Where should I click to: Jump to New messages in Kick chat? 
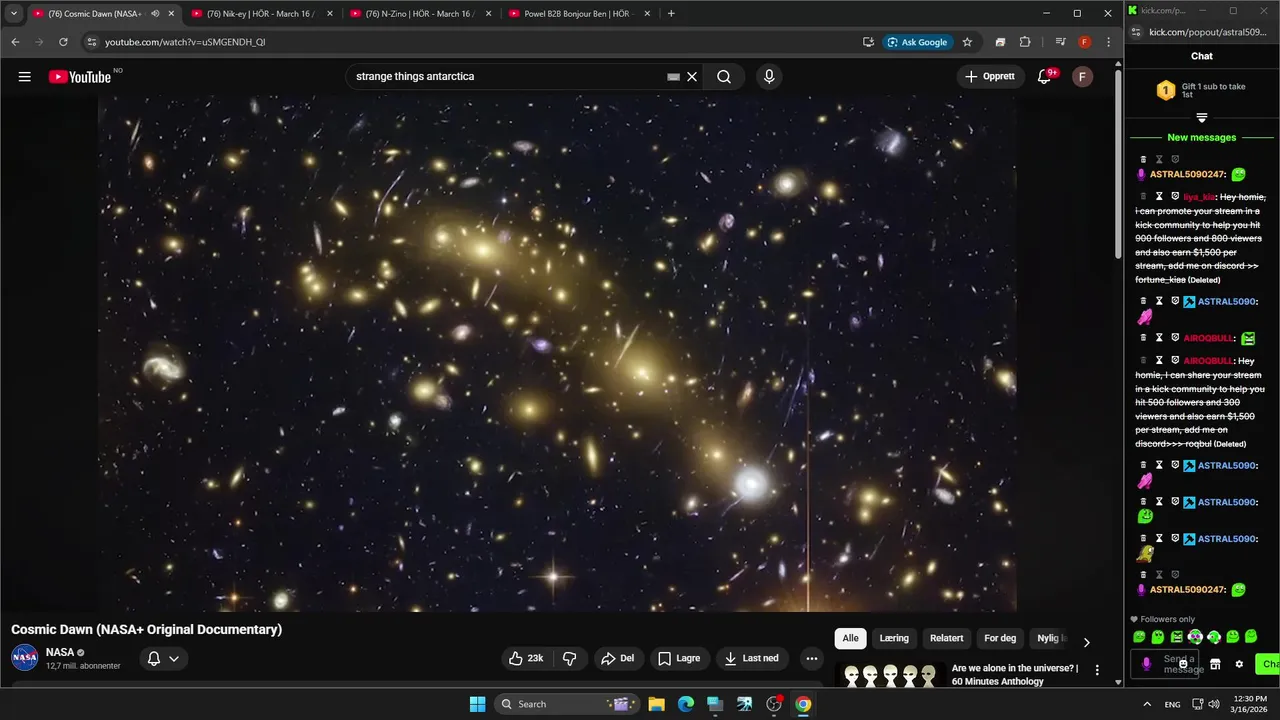[x=1202, y=137]
